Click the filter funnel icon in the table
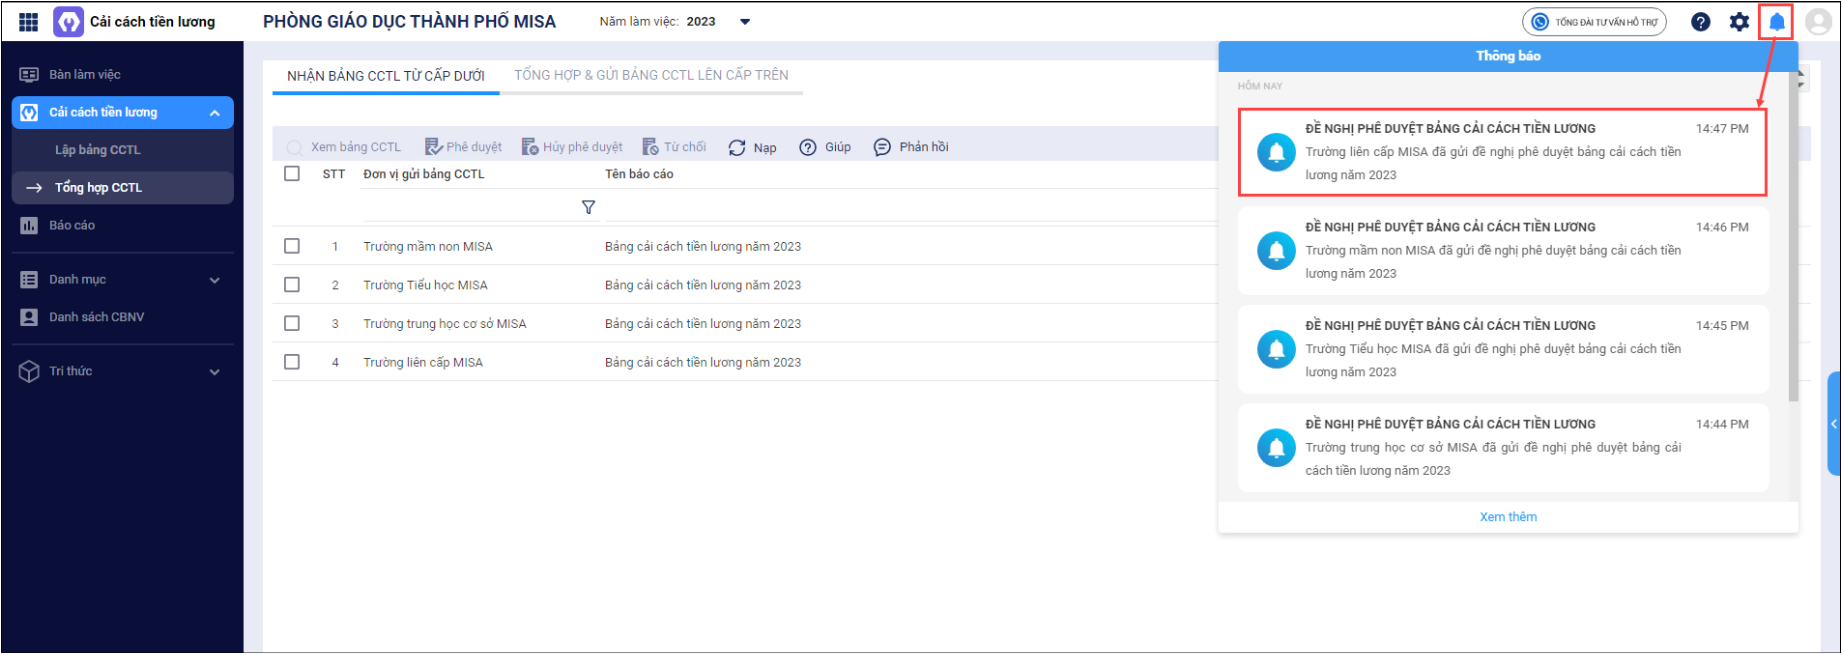Screen dimensions: 1844x655 [588, 207]
